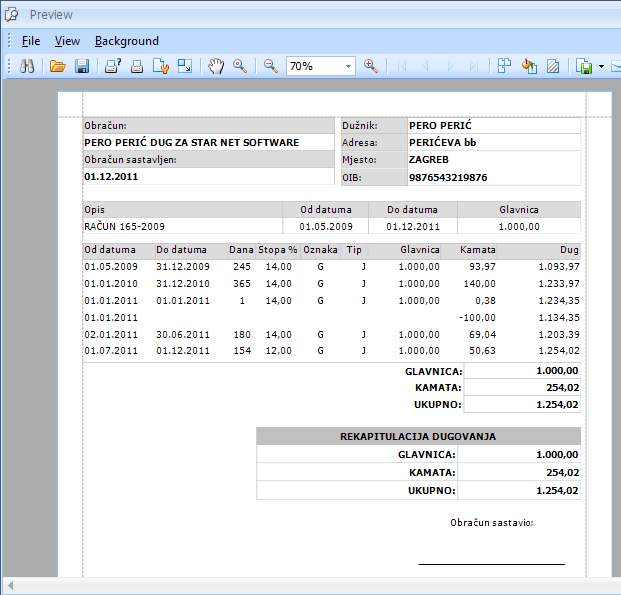The image size is (621, 595).
Task: Open a file with the folder icon
Action: click(x=57, y=66)
